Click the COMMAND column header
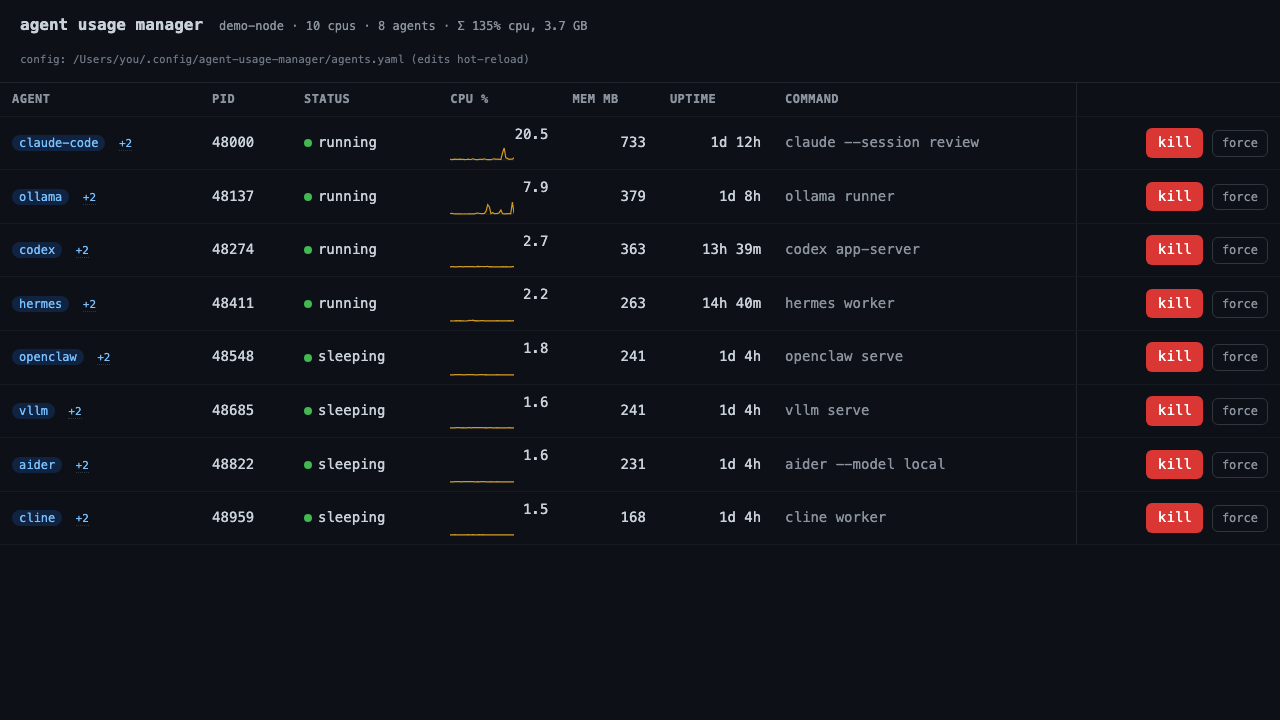Image resolution: width=1280 pixels, height=720 pixels. point(812,99)
